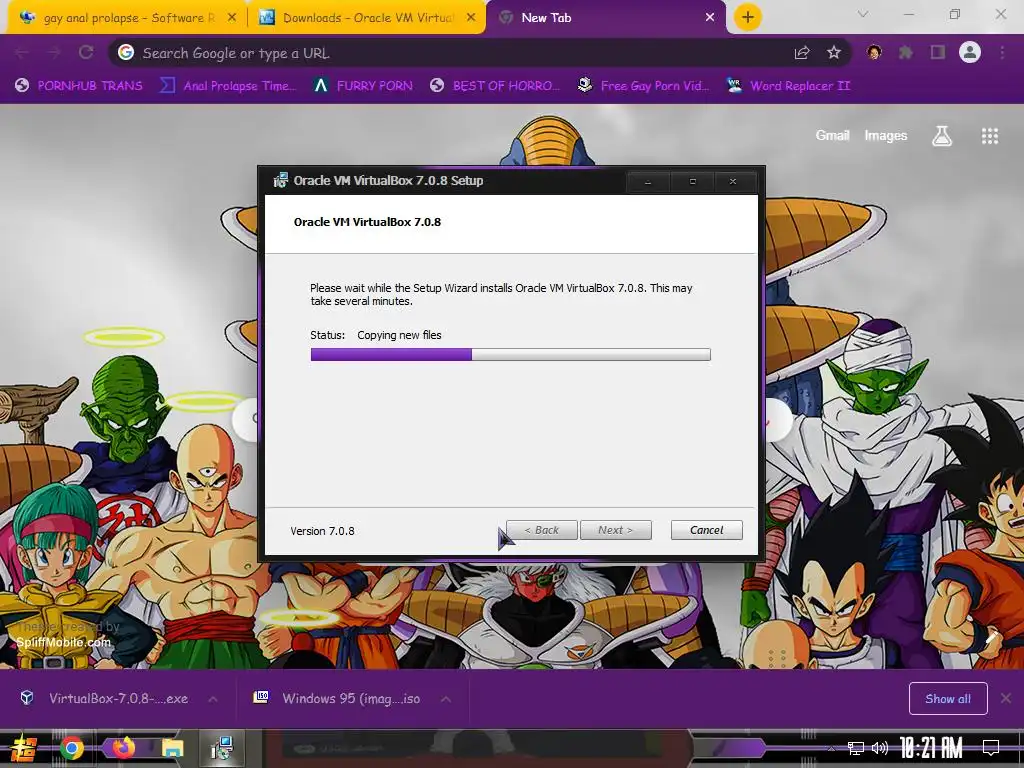The height and width of the screenshot is (768, 1024).
Task: Click the SpliffMobile.com theme credit text
Action: point(63,642)
